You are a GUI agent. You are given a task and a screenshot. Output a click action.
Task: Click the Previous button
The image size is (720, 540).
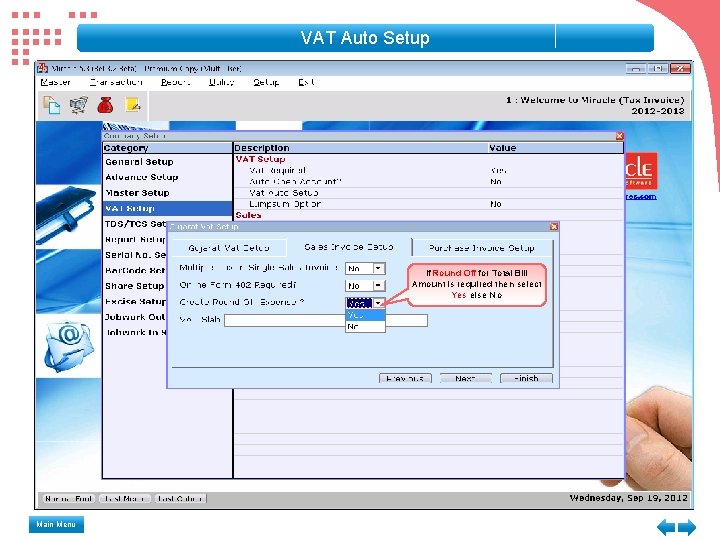click(405, 378)
